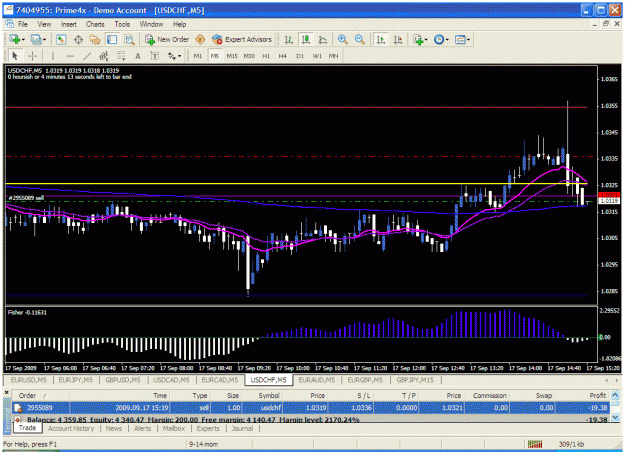Expand the new chart dropdown arrow
625x452 pixels.
coord(23,40)
